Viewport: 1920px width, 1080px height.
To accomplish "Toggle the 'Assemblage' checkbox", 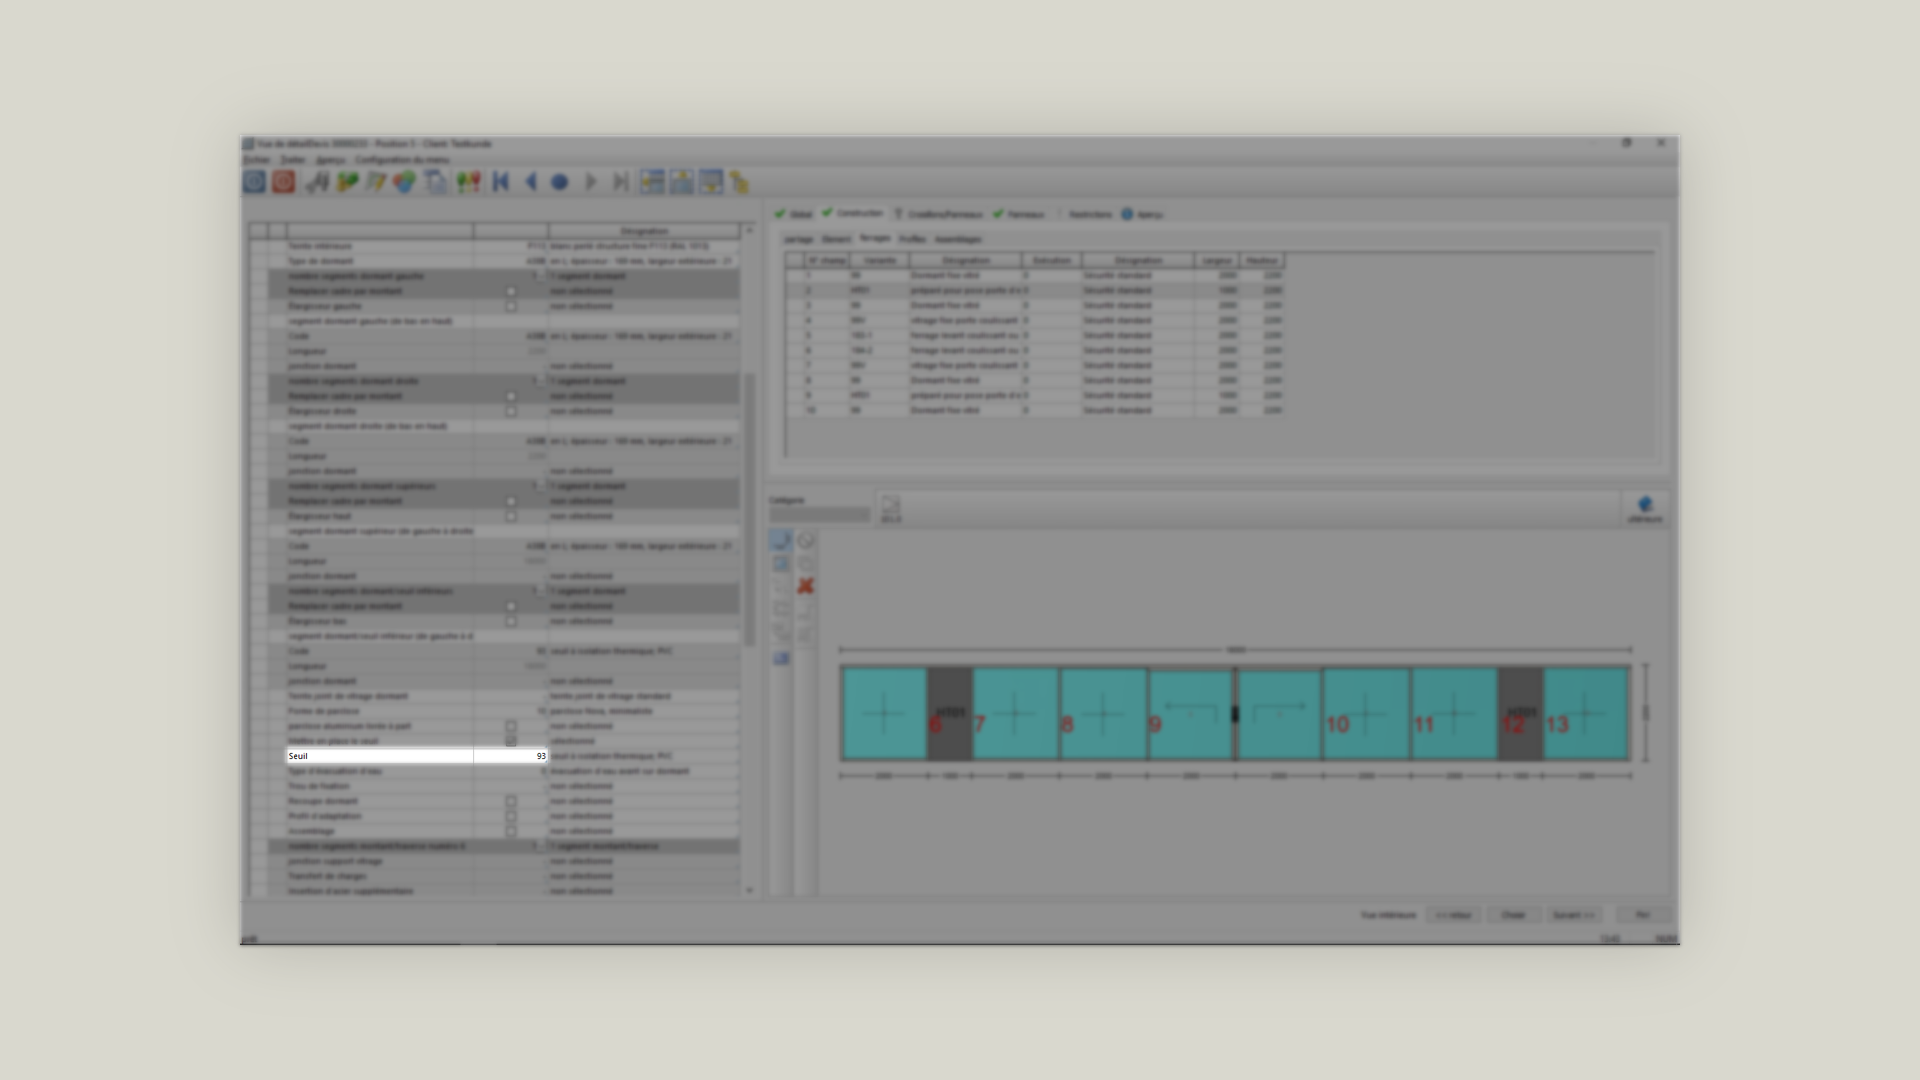I will click(x=511, y=831).
